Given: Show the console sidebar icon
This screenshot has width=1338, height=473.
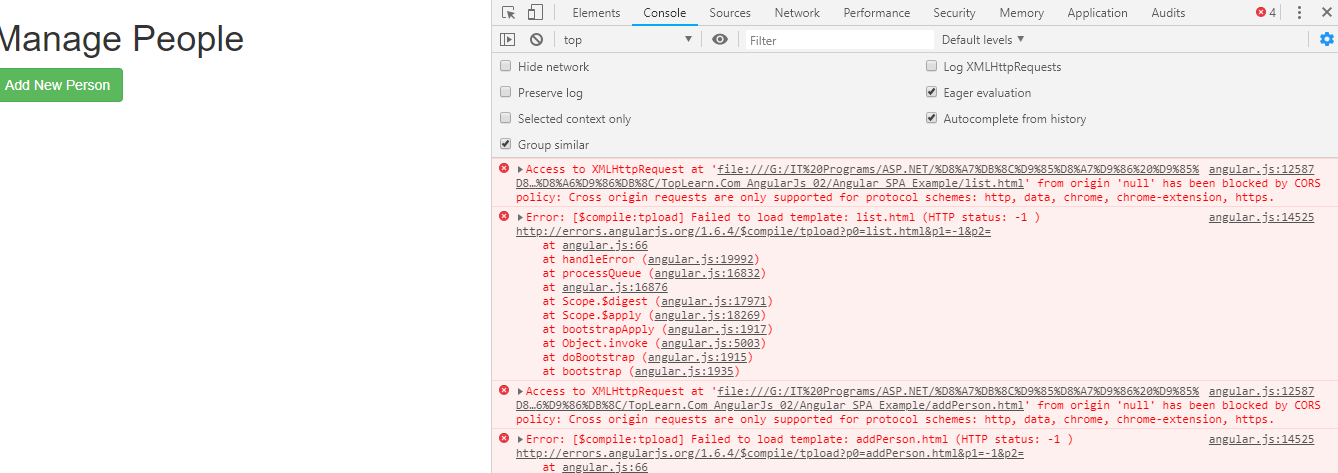Looking at the screenshot, I should (x=508, y=40).
